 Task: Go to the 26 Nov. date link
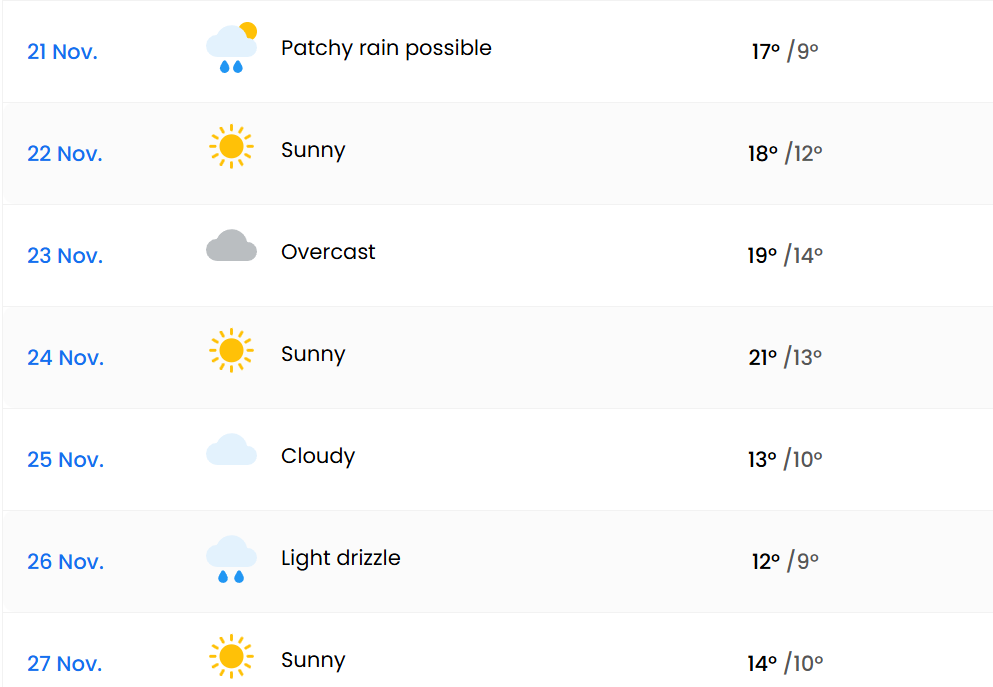pyautogui.click(x=65, y=562)
